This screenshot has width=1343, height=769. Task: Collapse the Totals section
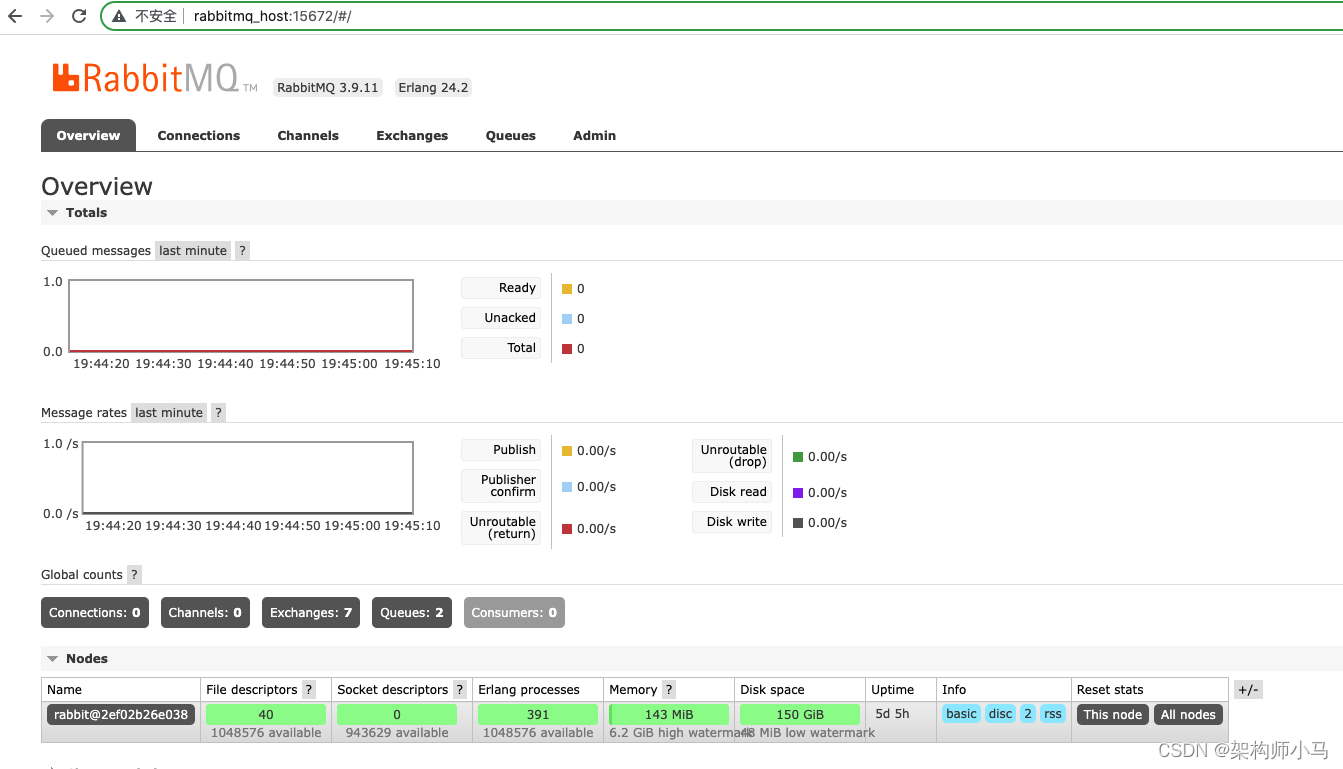coord(52,212)
